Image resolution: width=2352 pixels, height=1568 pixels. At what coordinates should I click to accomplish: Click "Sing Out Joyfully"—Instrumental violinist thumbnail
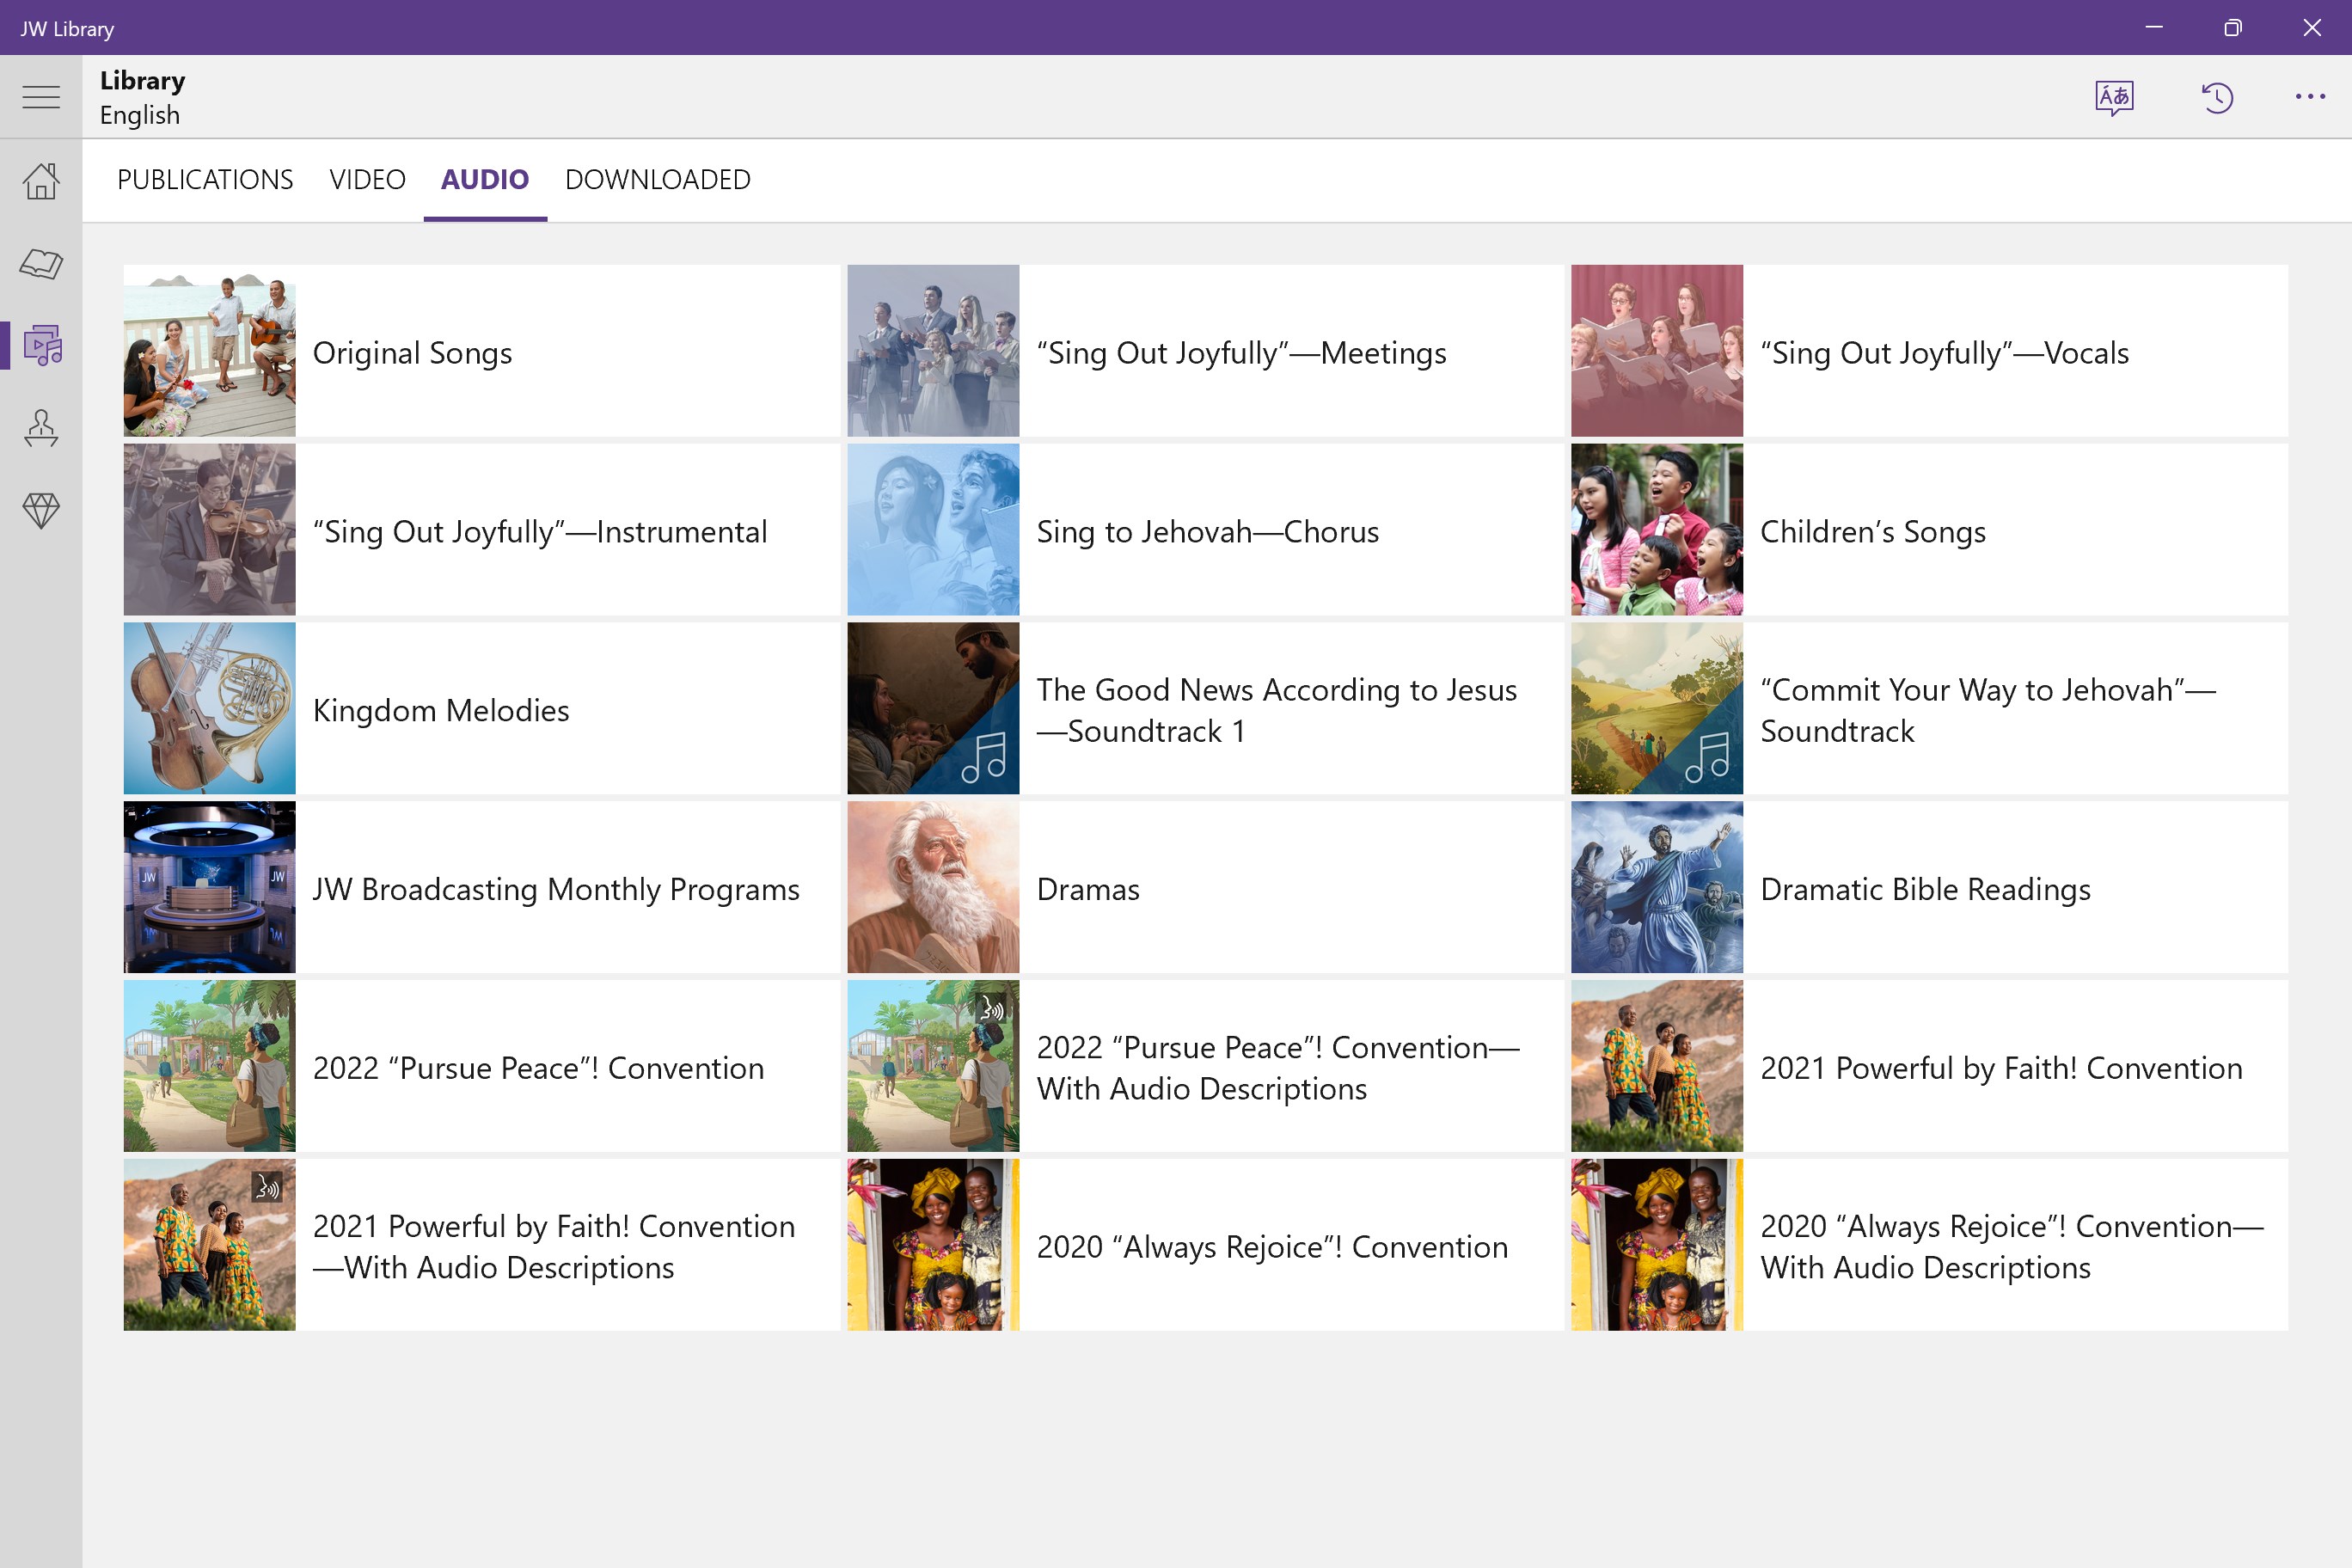tap(210, 530)
